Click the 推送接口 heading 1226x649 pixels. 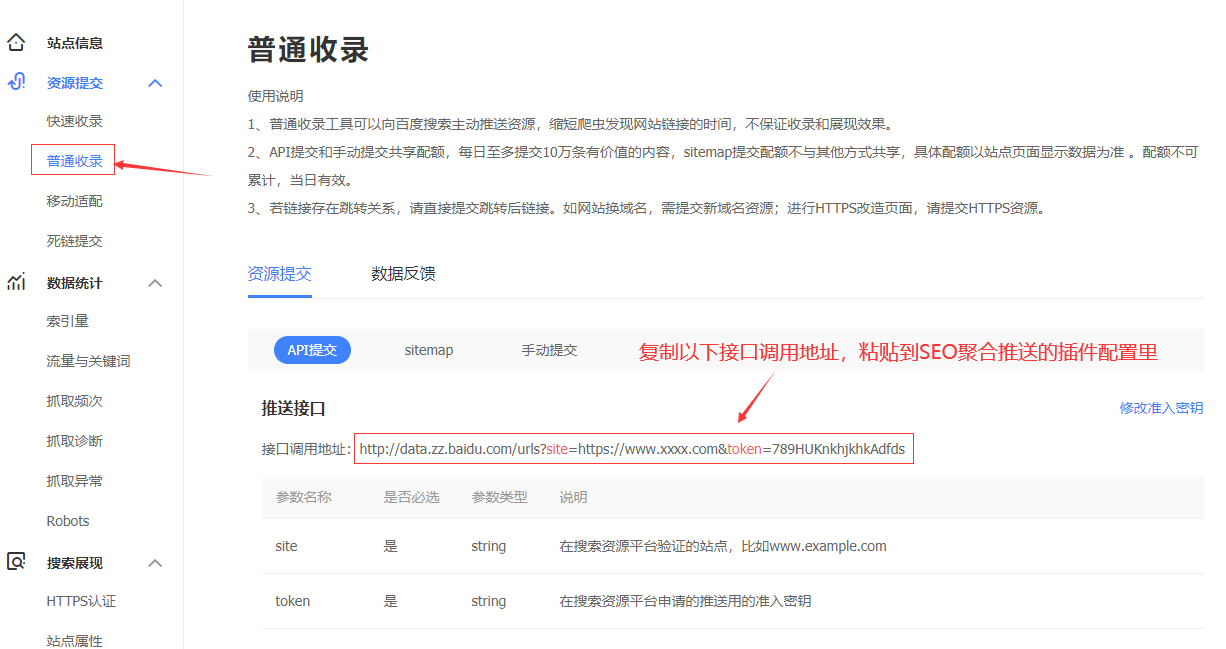pos(294,408)
